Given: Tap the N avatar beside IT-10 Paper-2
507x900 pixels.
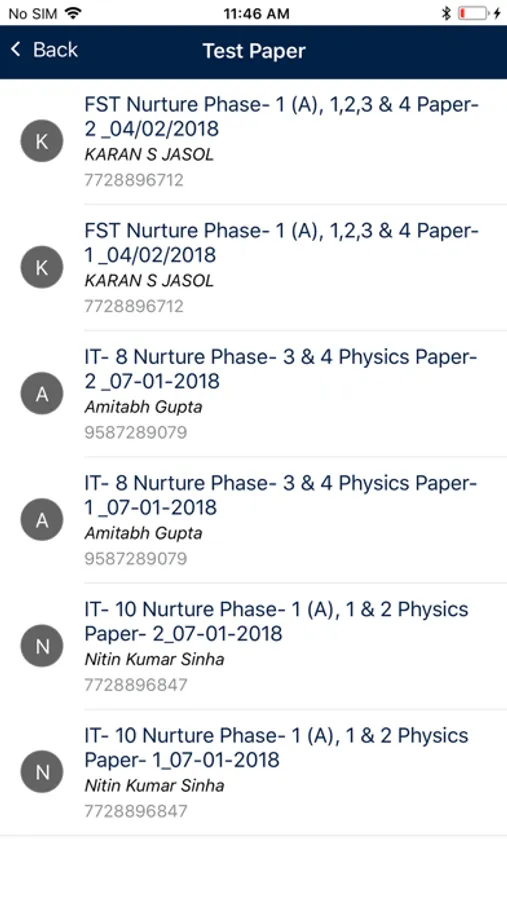Looking at the screenshot, I should click(x=42, y=646).
